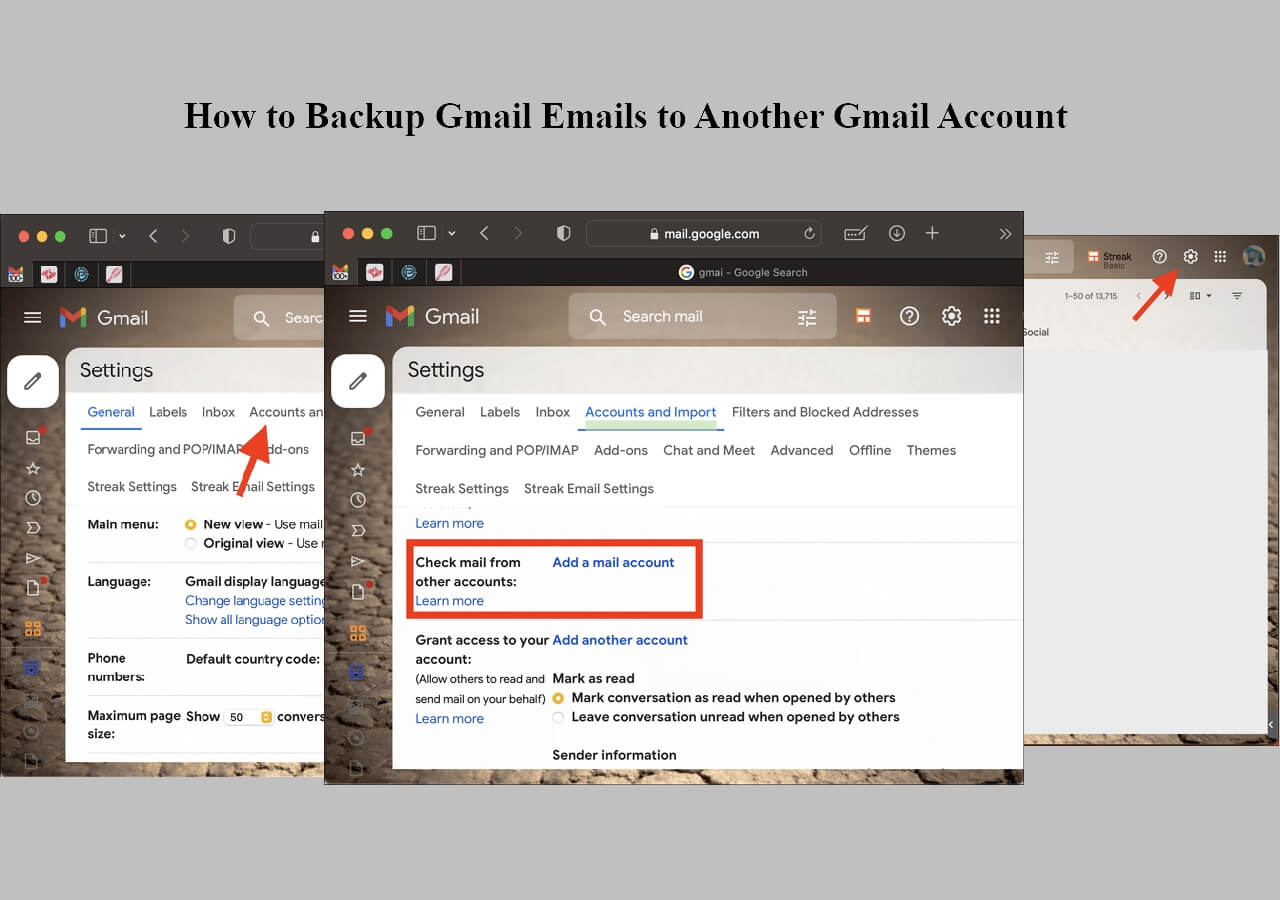Open General tab in middle window
The image size is (1280, 900).
440,412
